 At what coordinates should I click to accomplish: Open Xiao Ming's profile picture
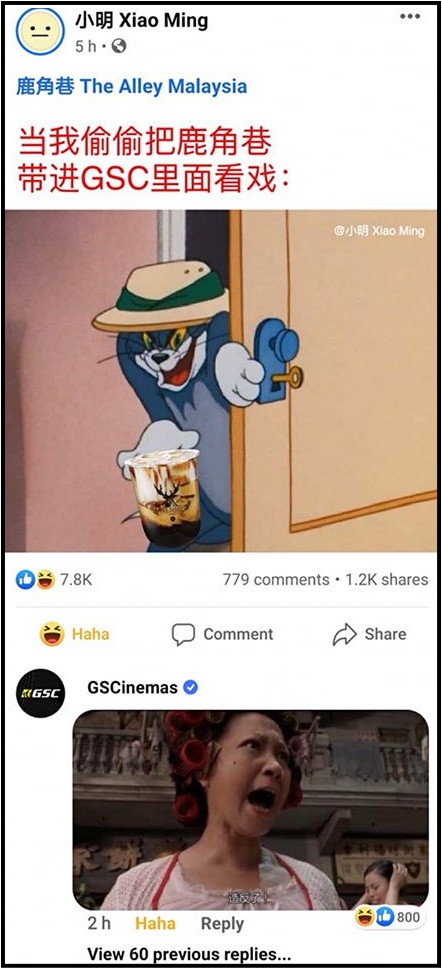point(40,31)
